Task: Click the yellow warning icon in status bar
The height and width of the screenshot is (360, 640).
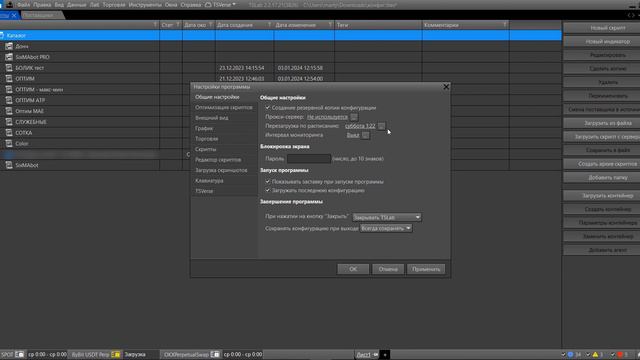Action: 595,354
